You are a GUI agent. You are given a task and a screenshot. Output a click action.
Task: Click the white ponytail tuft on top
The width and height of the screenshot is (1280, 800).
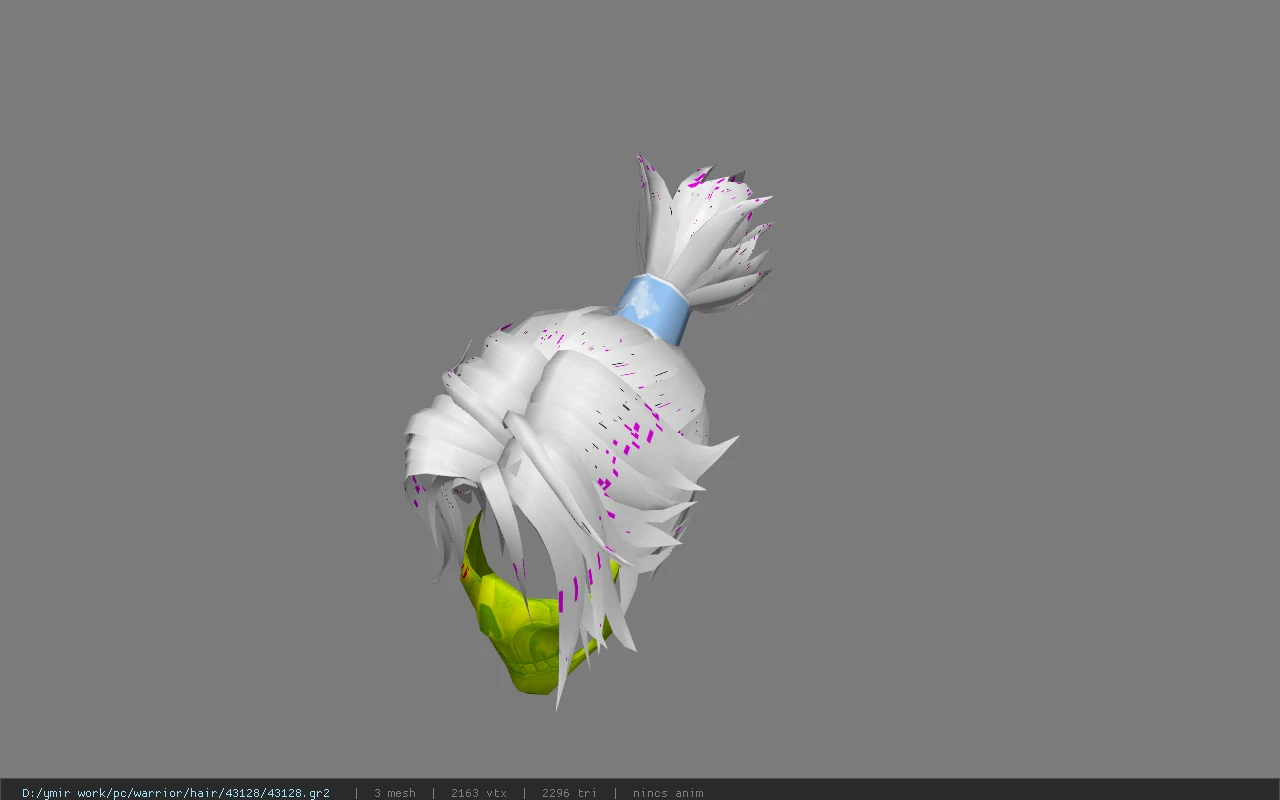pos(702,237)
